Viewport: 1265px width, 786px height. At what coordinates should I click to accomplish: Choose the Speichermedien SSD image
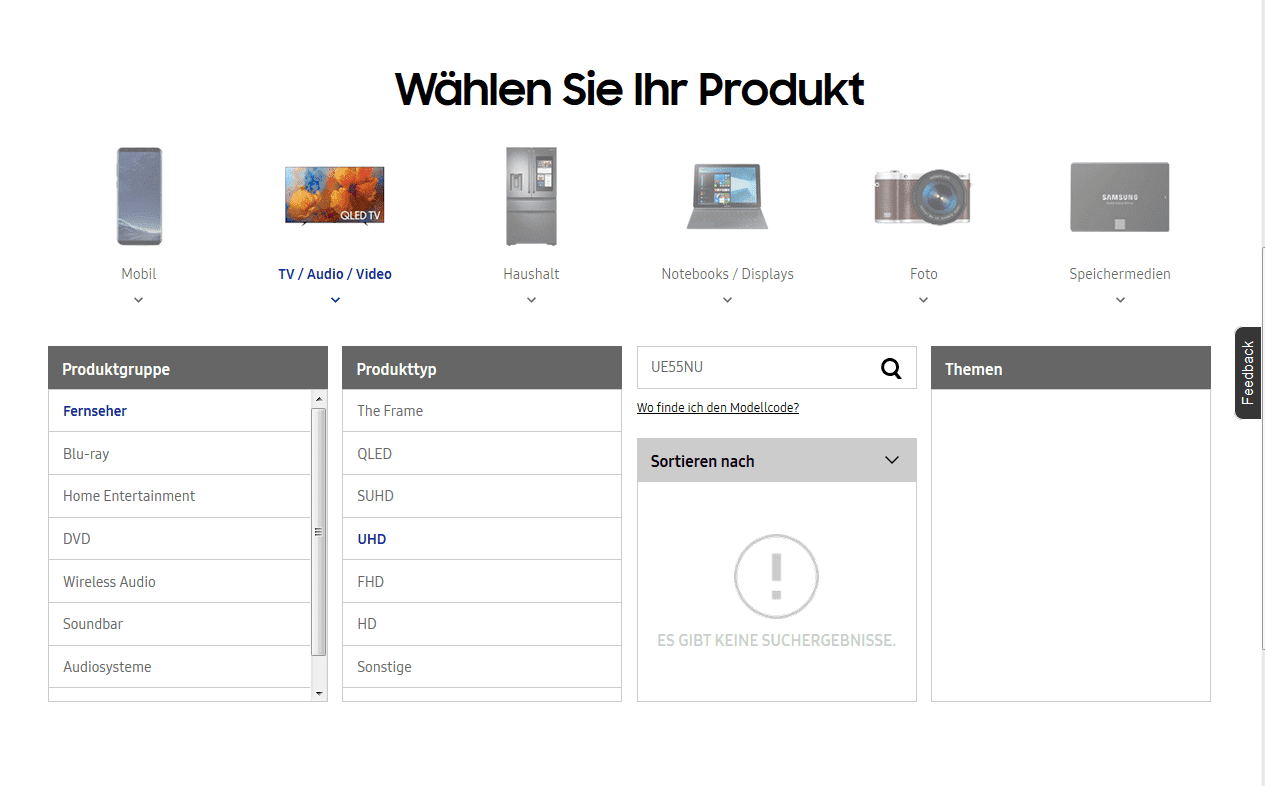(x=1119, y=197)
